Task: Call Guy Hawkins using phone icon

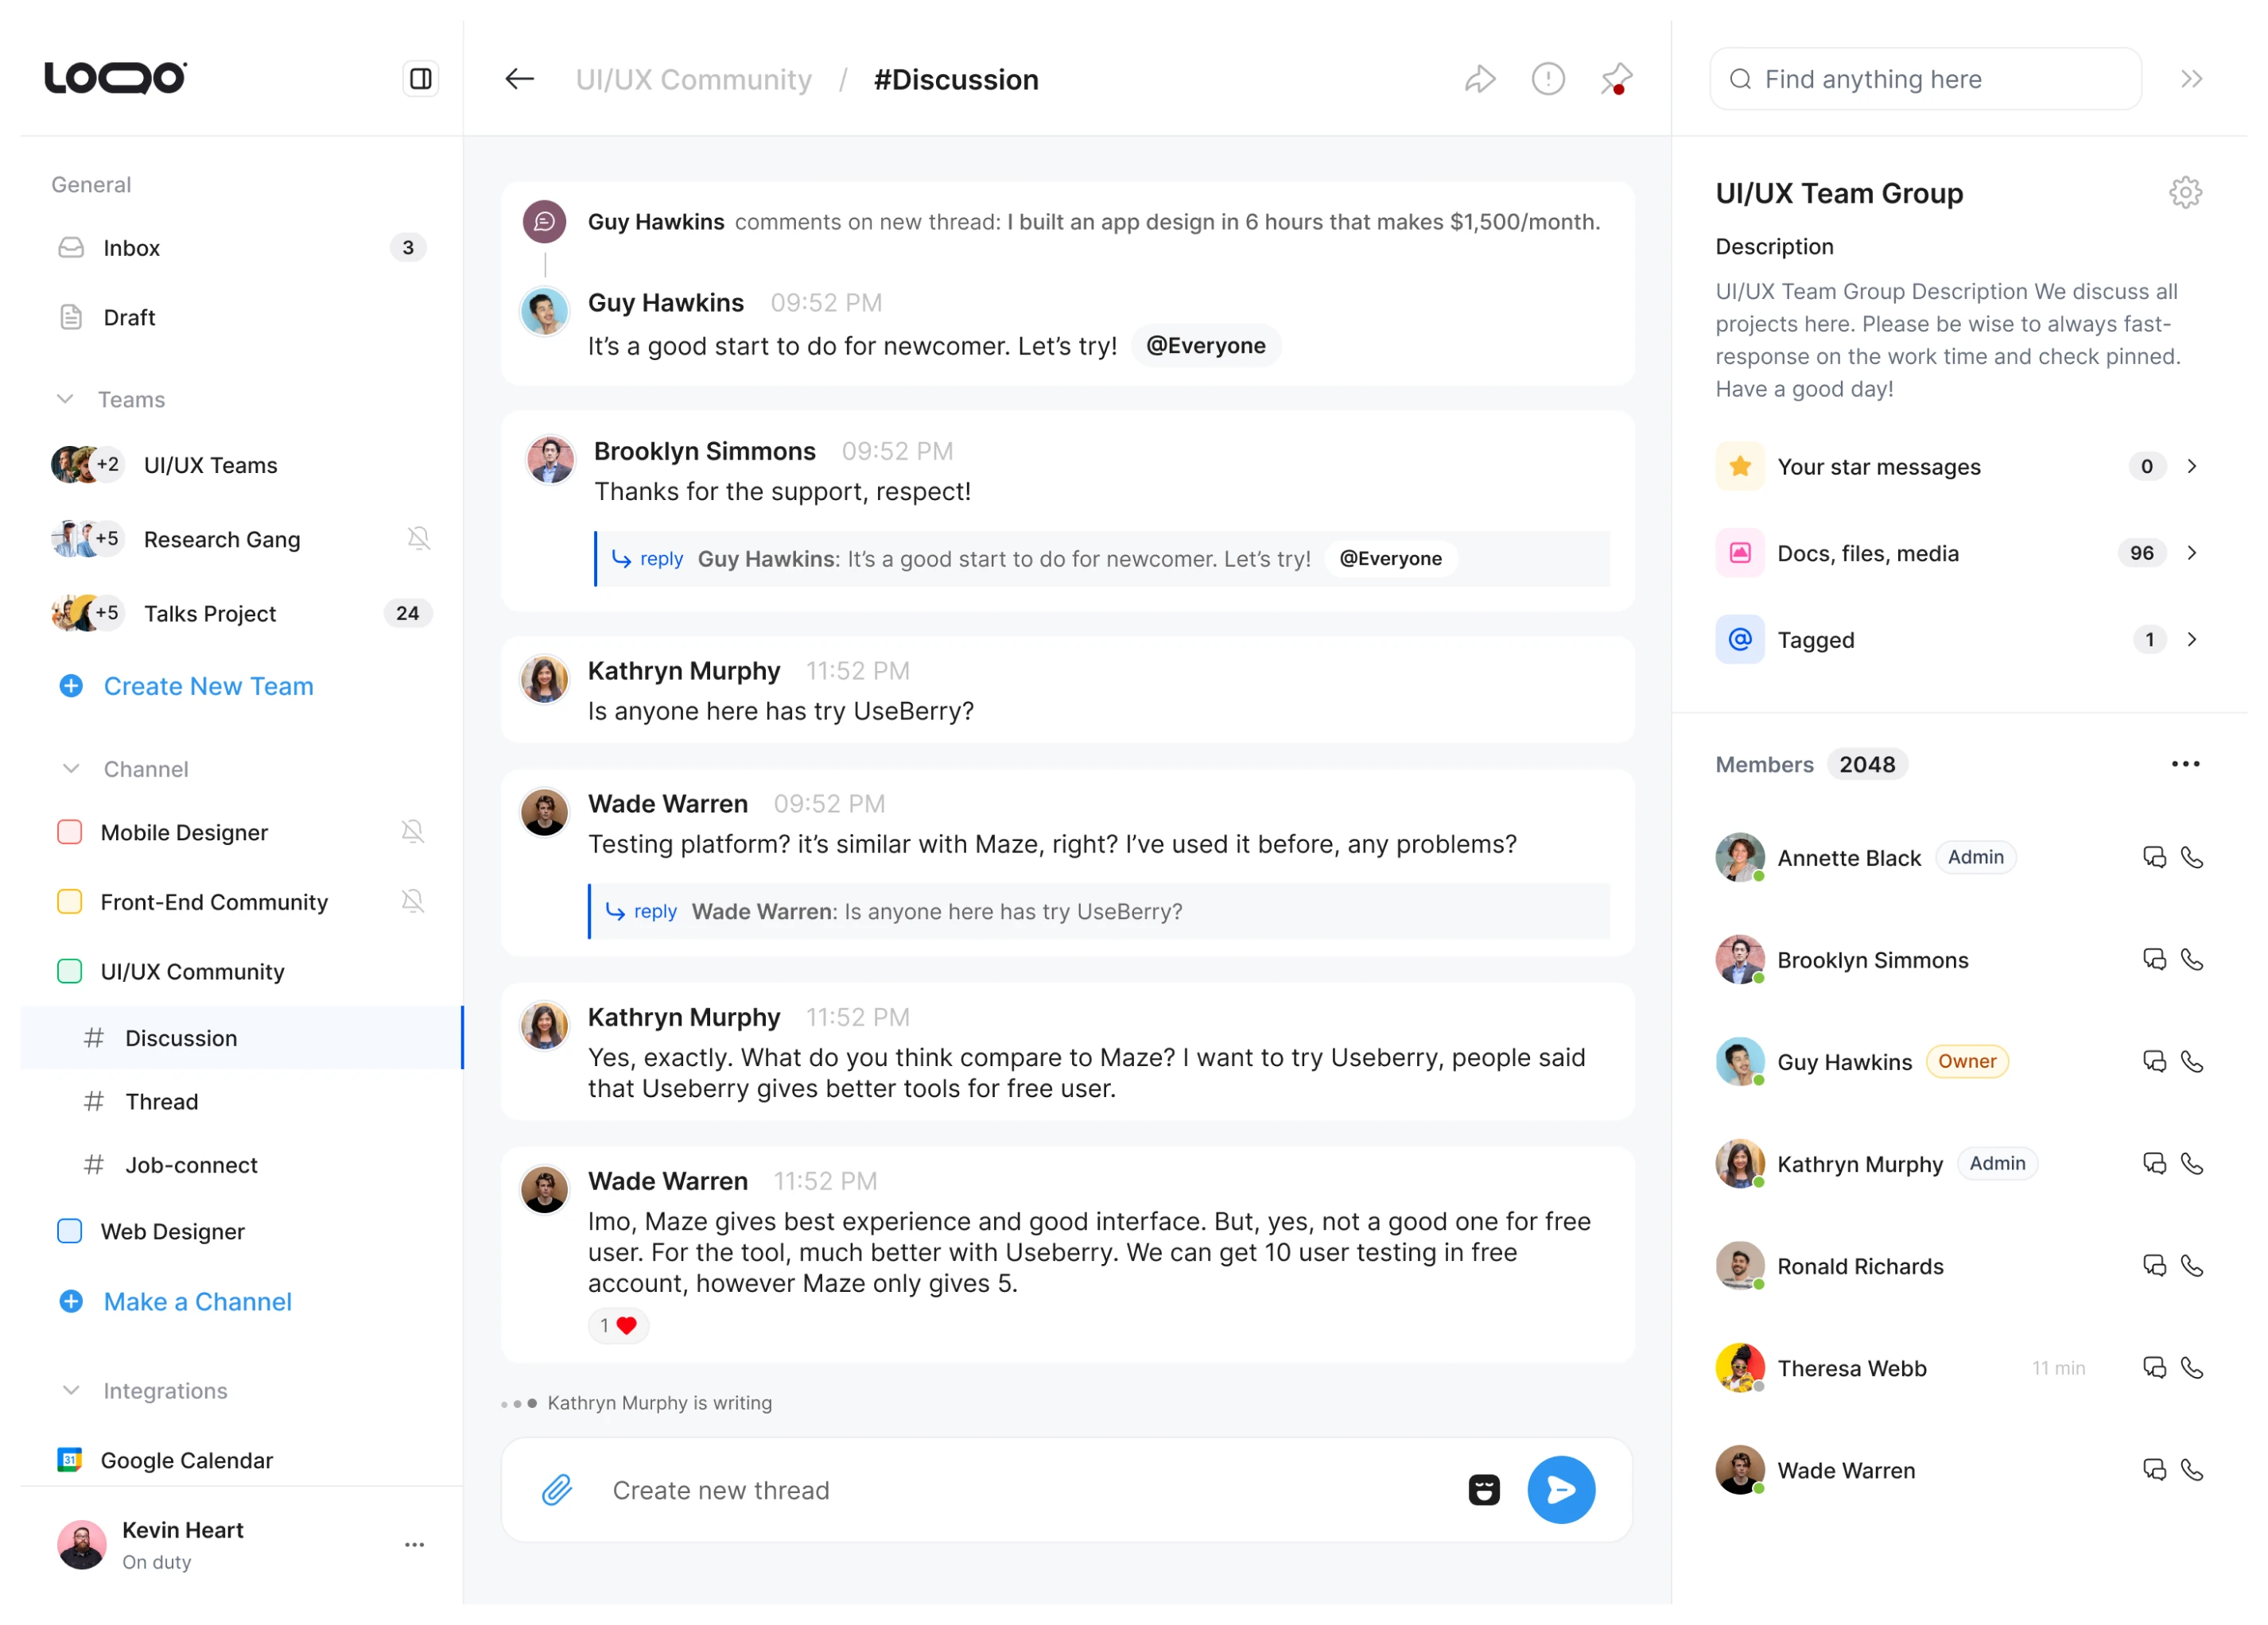Action: [2191, 1061]
